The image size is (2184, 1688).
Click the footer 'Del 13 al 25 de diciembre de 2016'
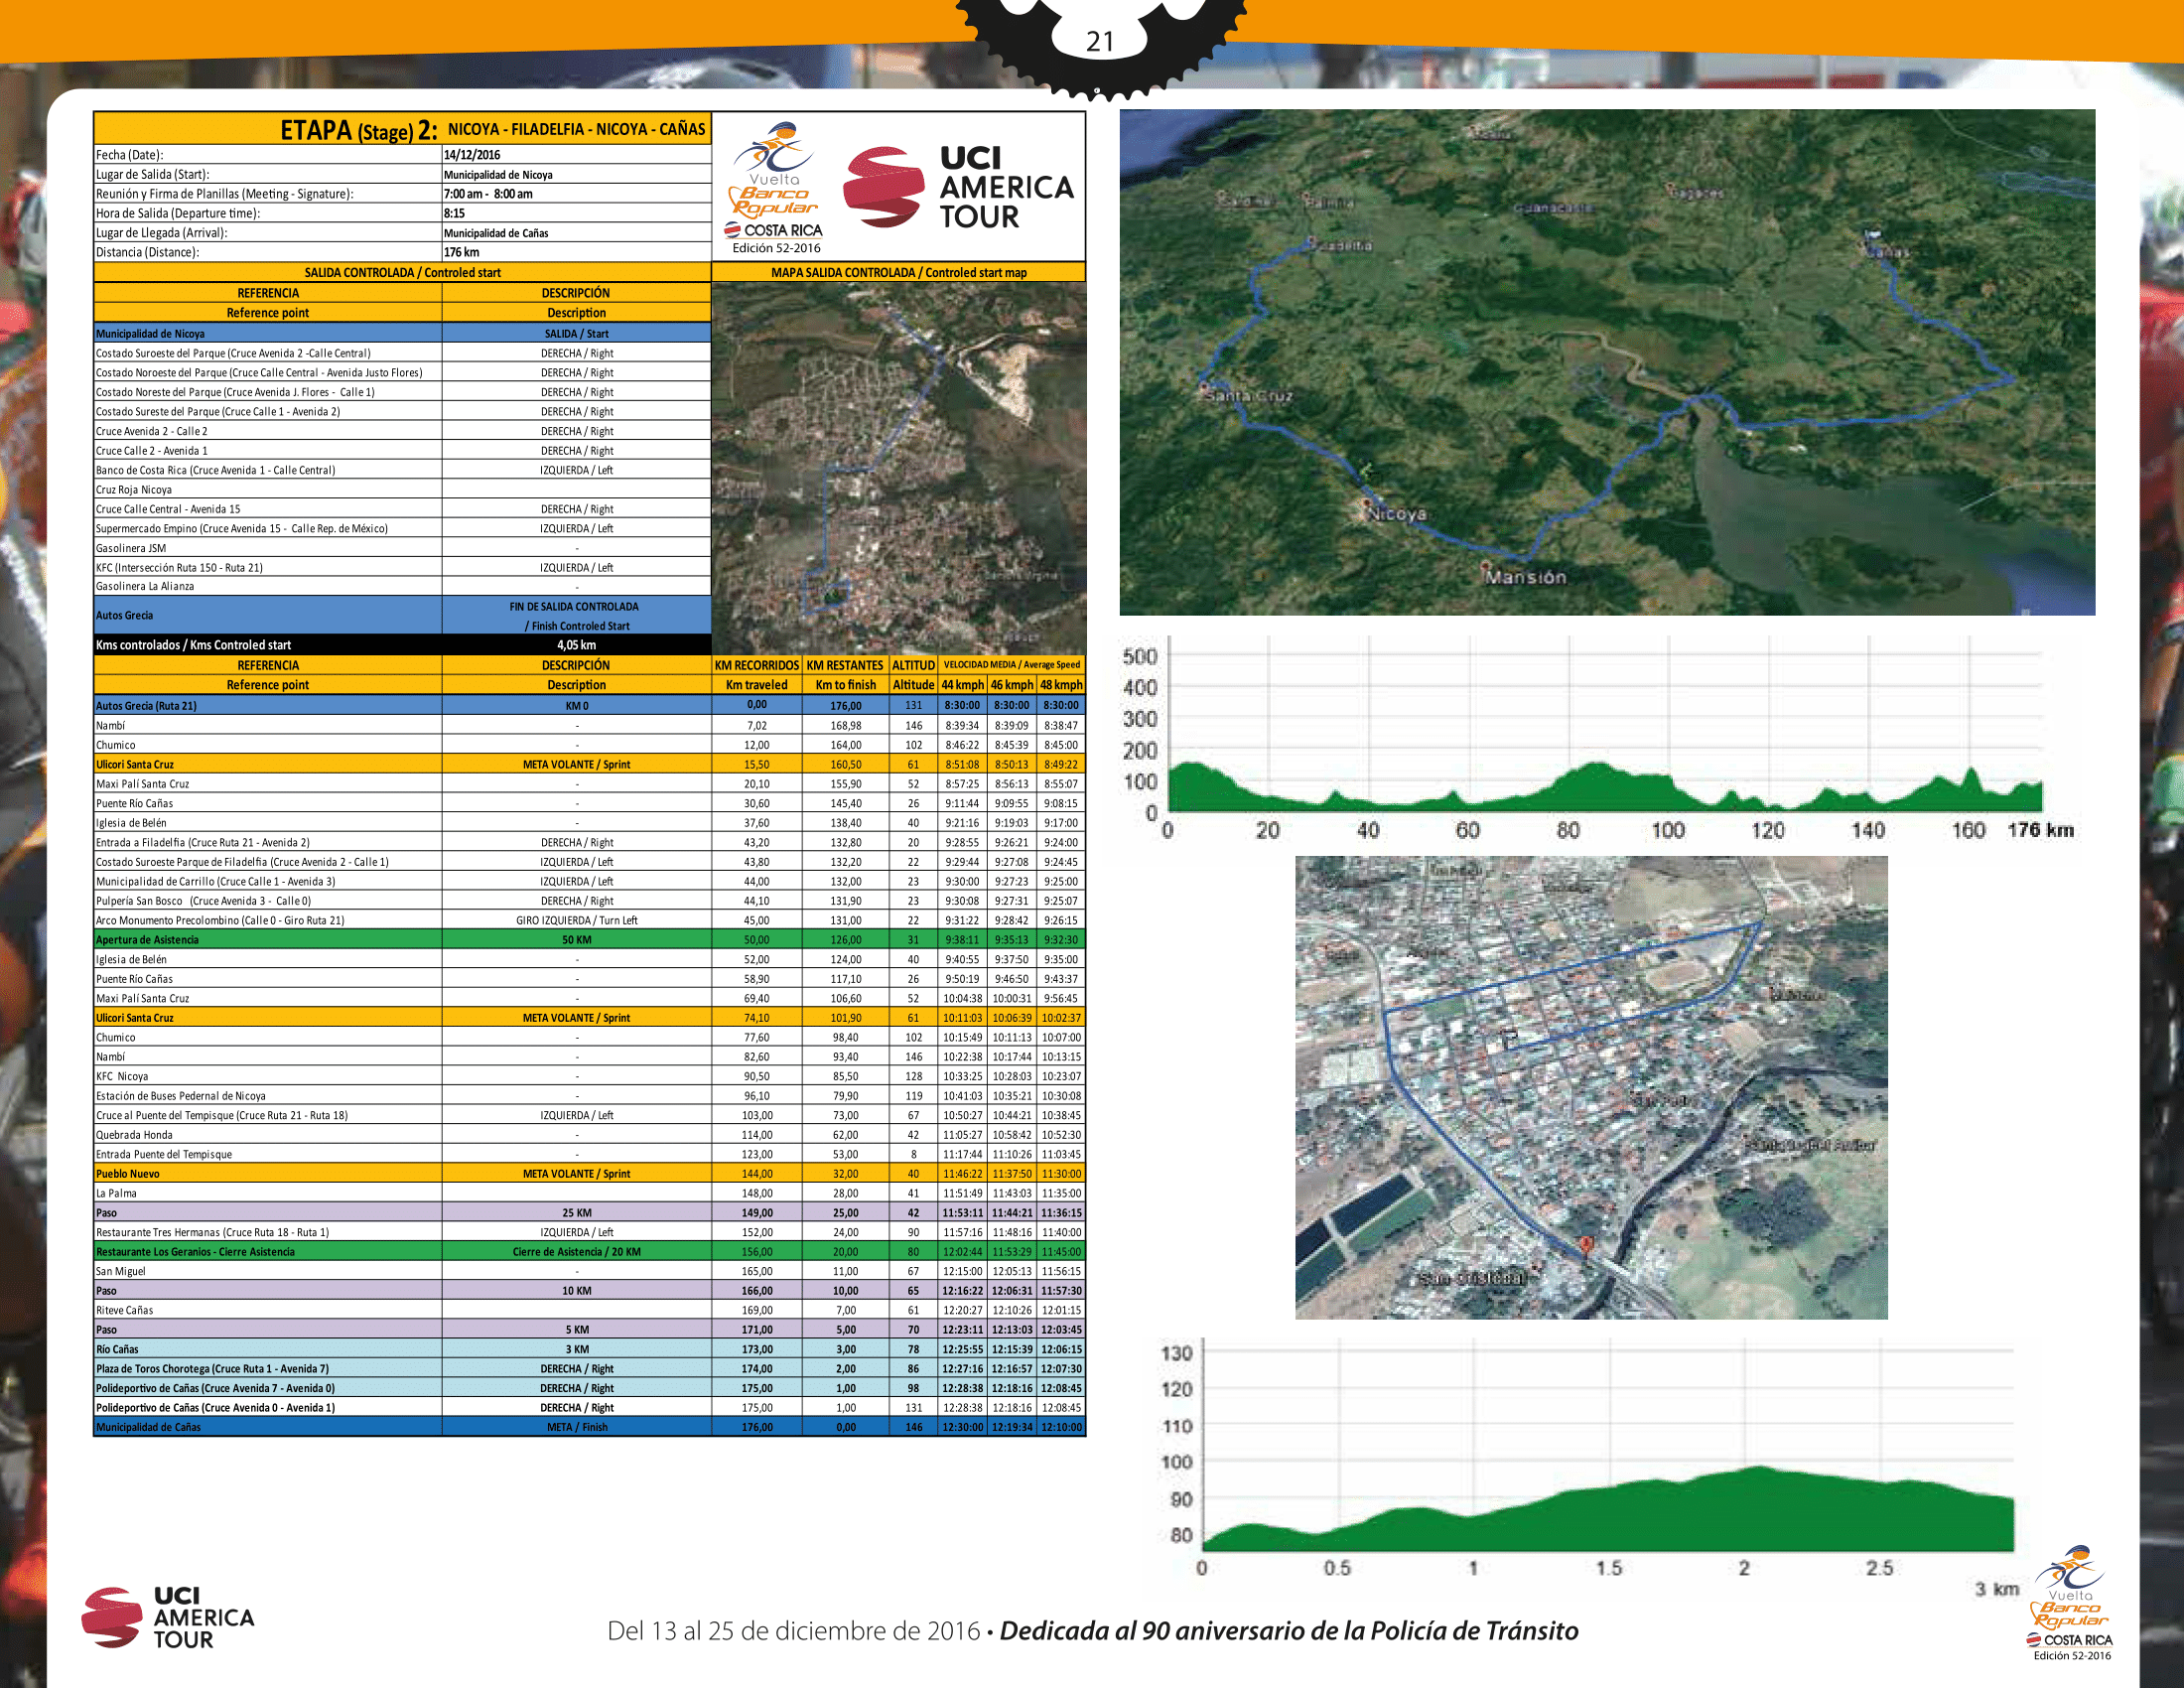pos(793,1631)
